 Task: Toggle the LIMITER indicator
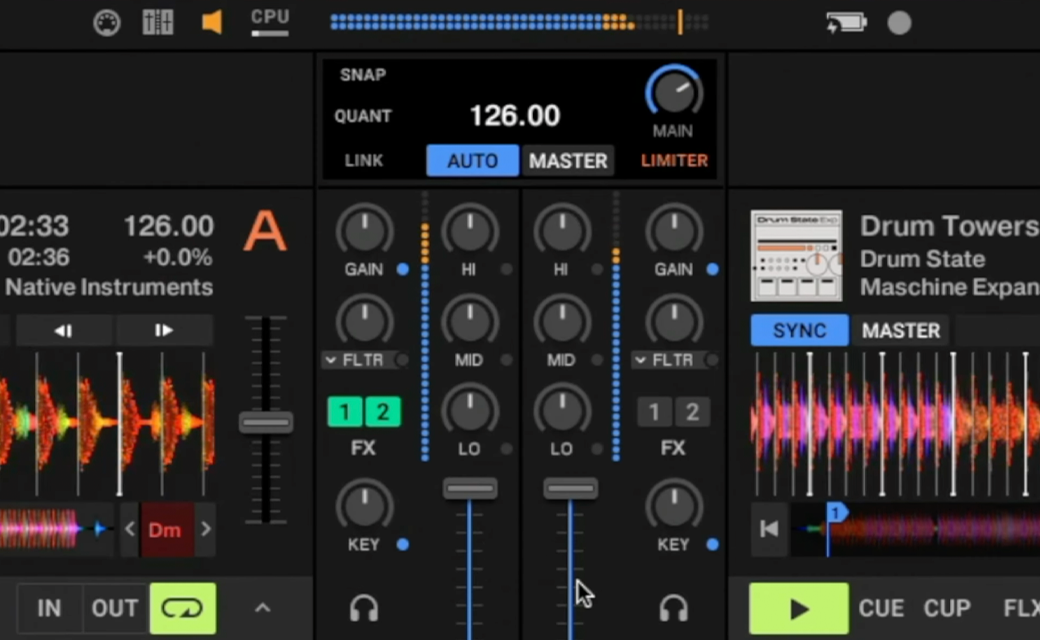(674, 160)
